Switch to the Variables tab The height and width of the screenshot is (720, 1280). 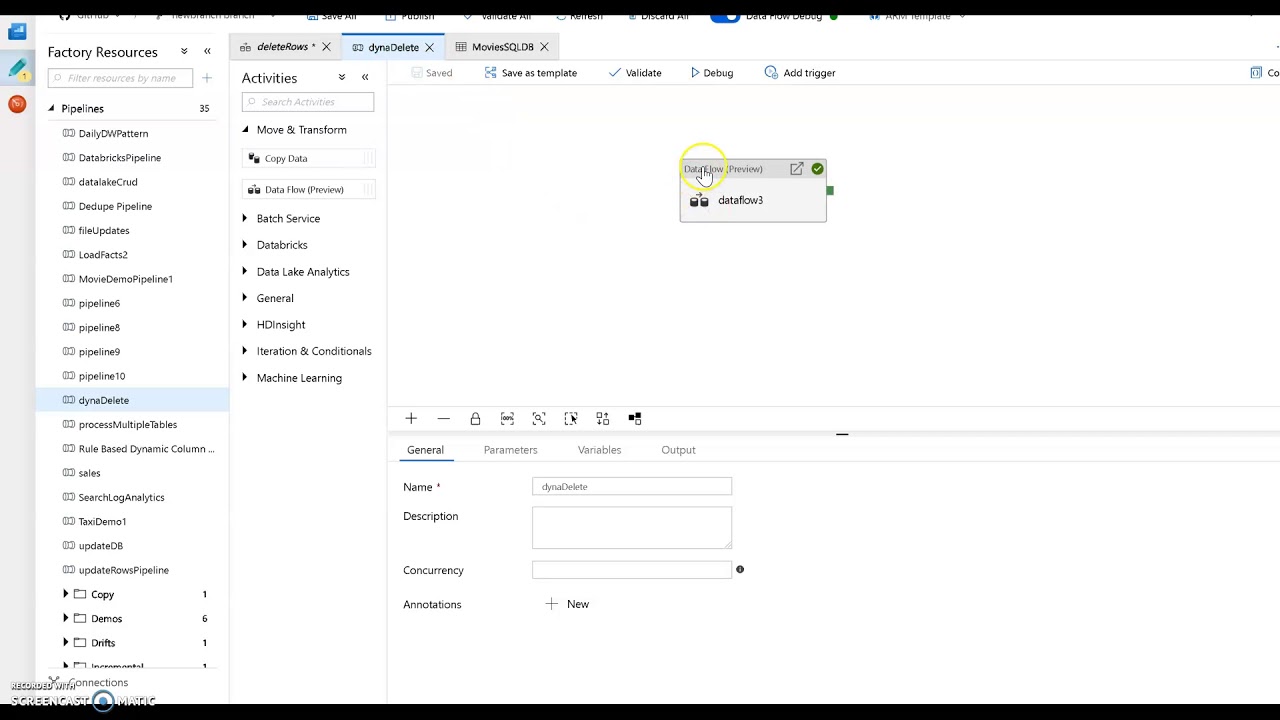pyautogui.click(x=599, y=450)
